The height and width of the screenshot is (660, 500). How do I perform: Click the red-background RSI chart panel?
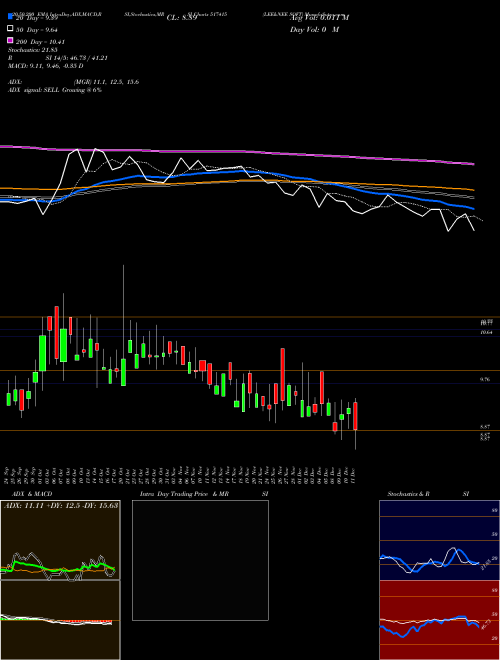[x=439, y=620]
